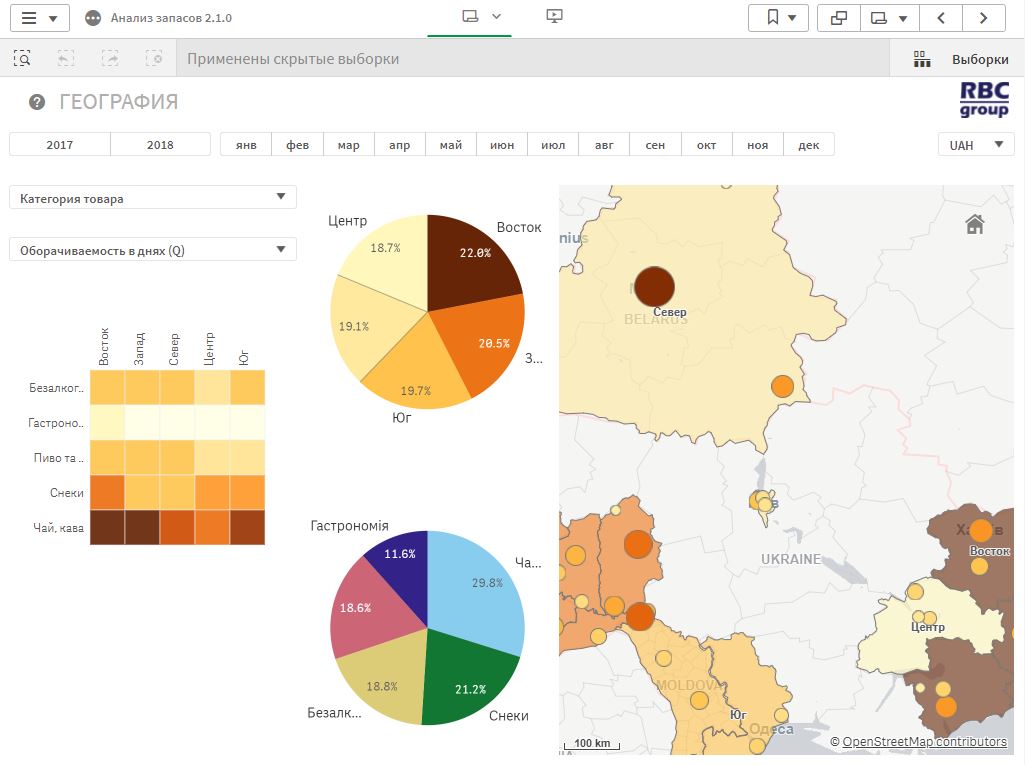
Task: Click the large Север map bubble
Action: pyautogui.click(x=654, y=286)
